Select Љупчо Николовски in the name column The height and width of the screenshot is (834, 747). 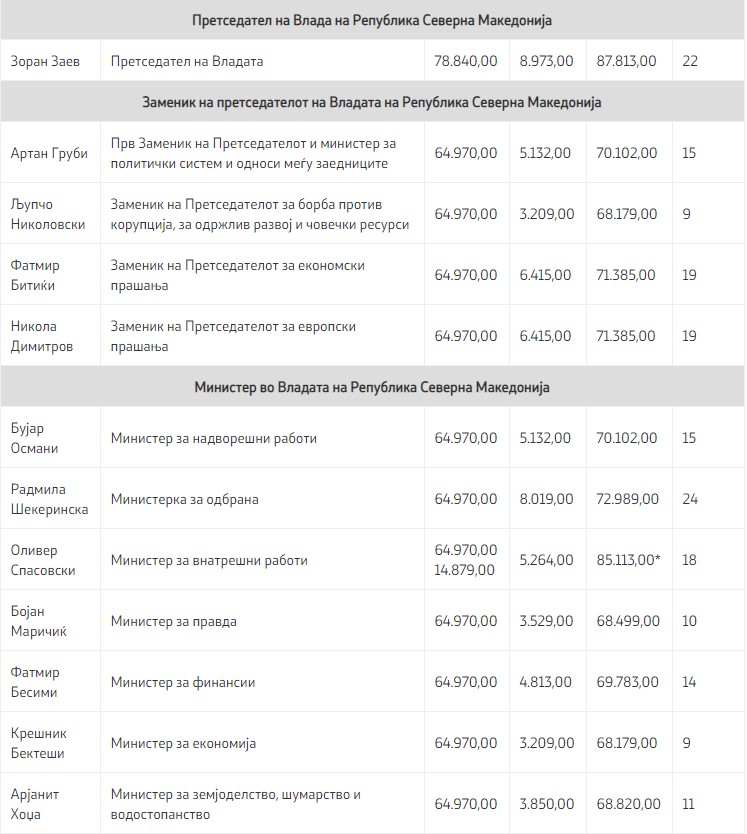pos(46,214)
